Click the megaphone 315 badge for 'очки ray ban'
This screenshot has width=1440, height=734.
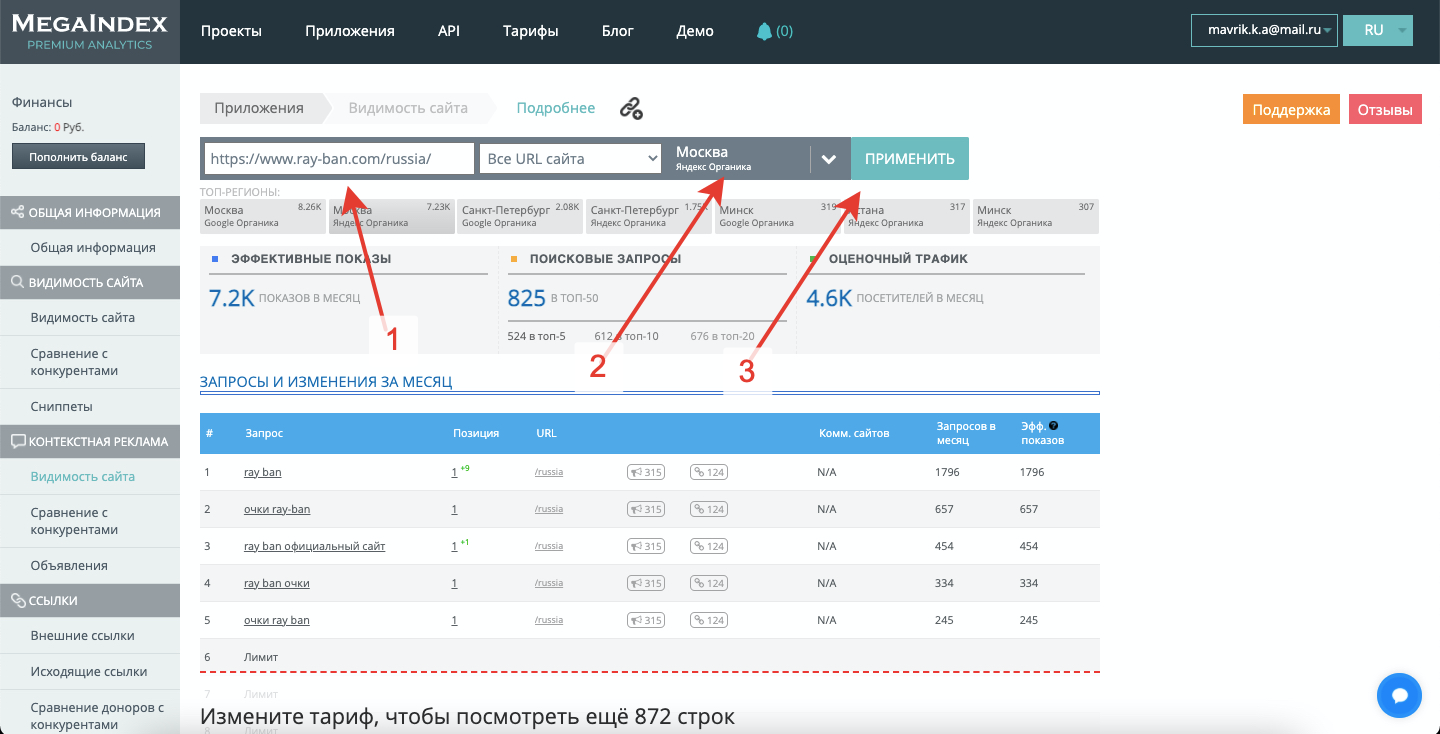click(646, 620)
